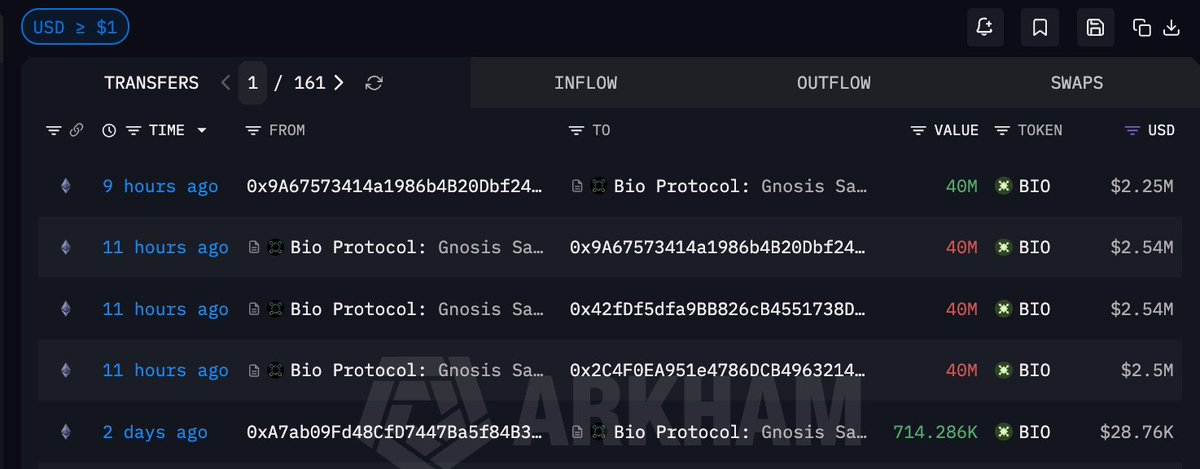Click the page number field showing 1
1200x469 pixels.
click(x=252, y=83)
